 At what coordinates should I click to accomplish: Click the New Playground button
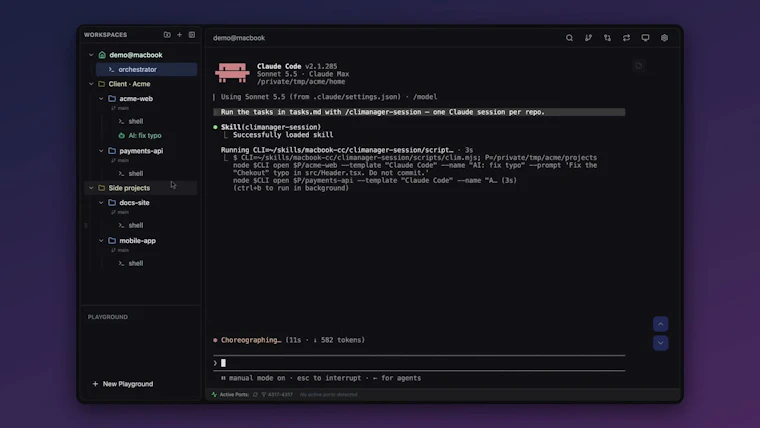click(x=123, y=384)
